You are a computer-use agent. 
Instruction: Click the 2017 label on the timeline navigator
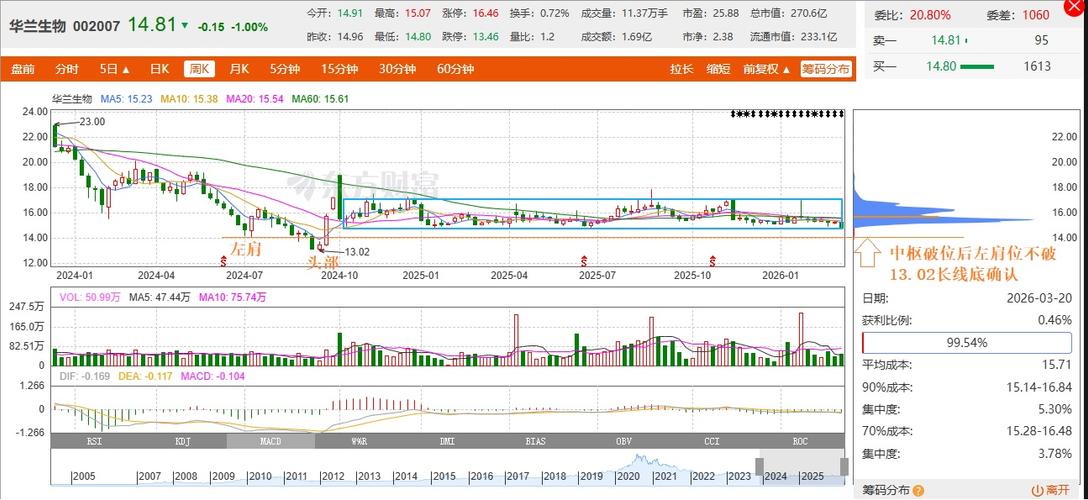click(x=518, y=477)
